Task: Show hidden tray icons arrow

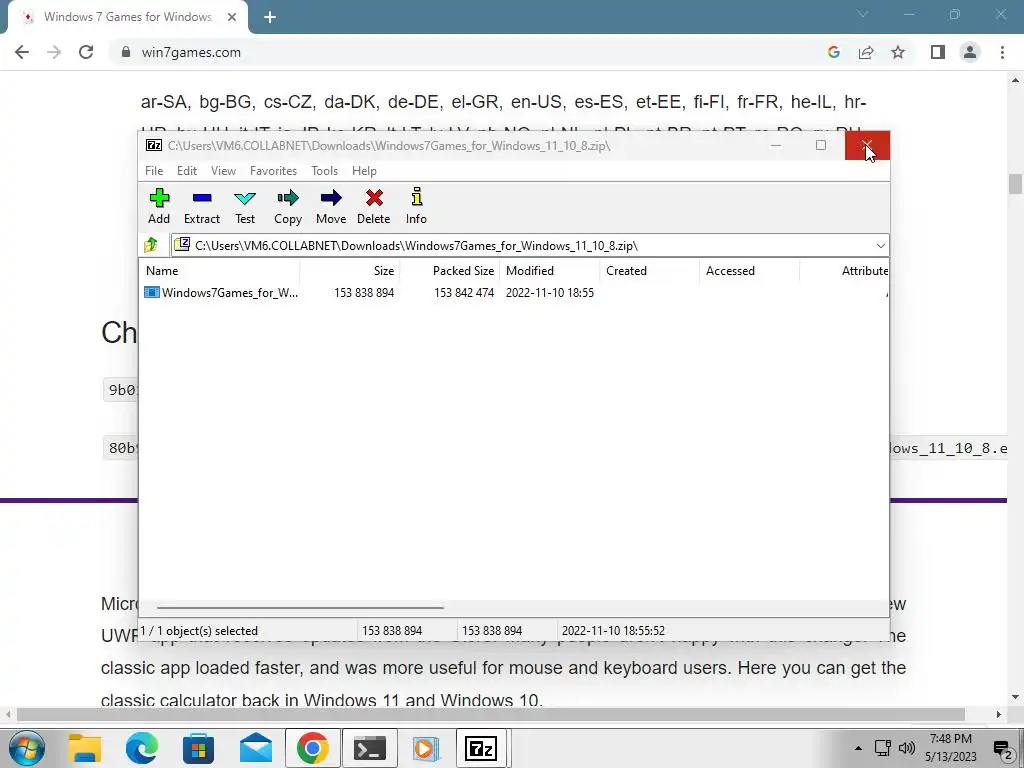Action: (858, 748)
